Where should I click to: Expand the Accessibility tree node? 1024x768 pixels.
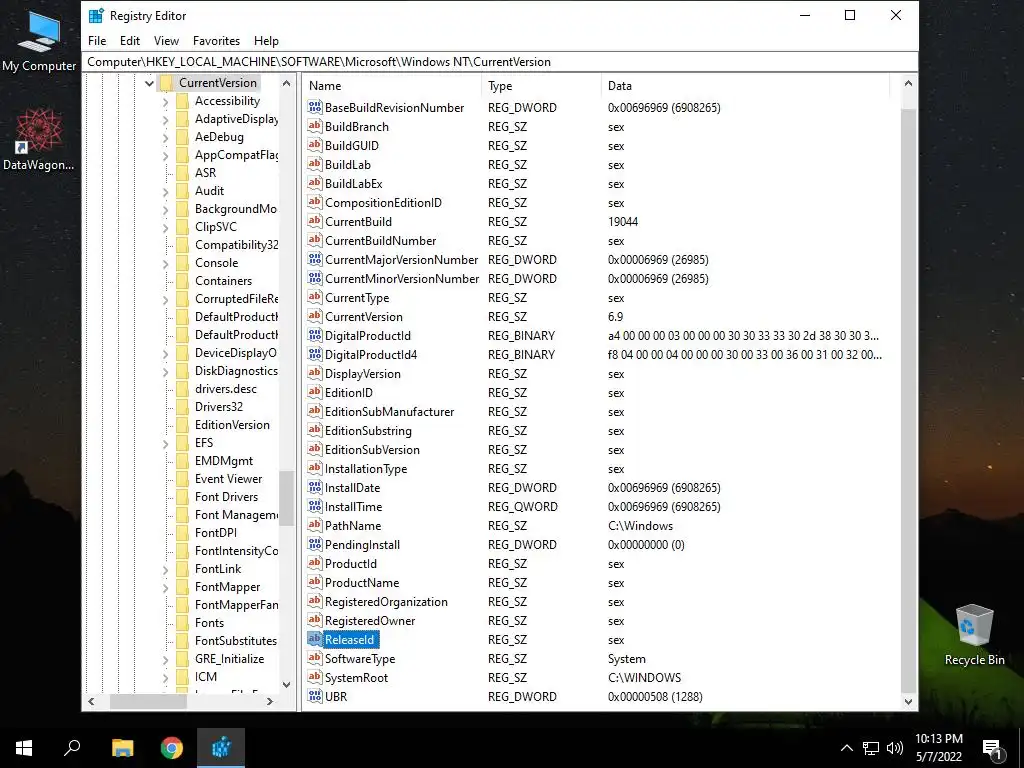pyautogui.click(x=165, y=101)
